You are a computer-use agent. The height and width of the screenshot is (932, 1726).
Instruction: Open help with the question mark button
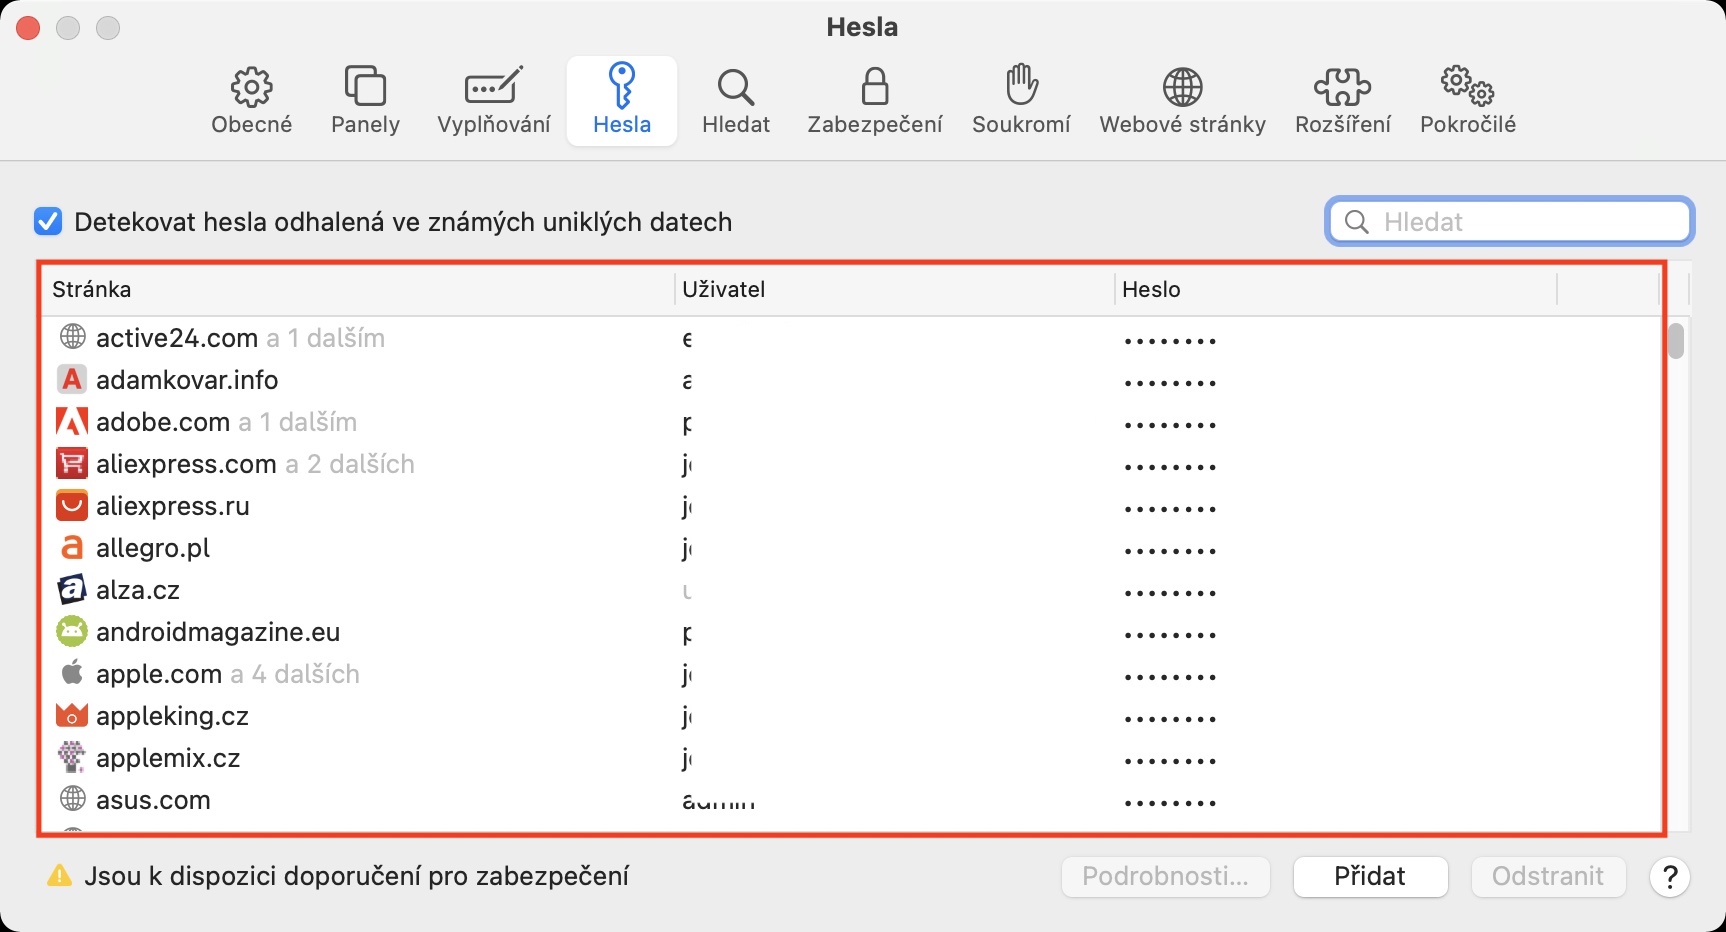tap(1669, 877)
